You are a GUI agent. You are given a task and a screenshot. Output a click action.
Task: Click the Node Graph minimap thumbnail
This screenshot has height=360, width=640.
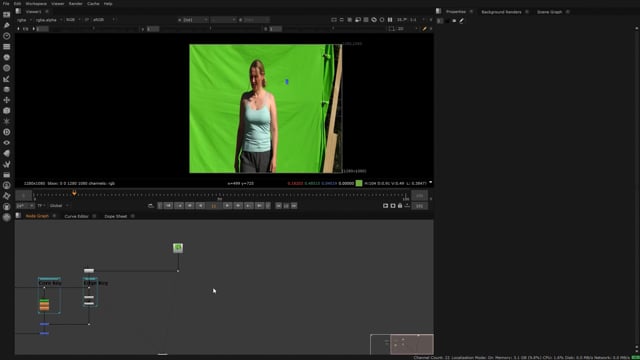[402, 344]
